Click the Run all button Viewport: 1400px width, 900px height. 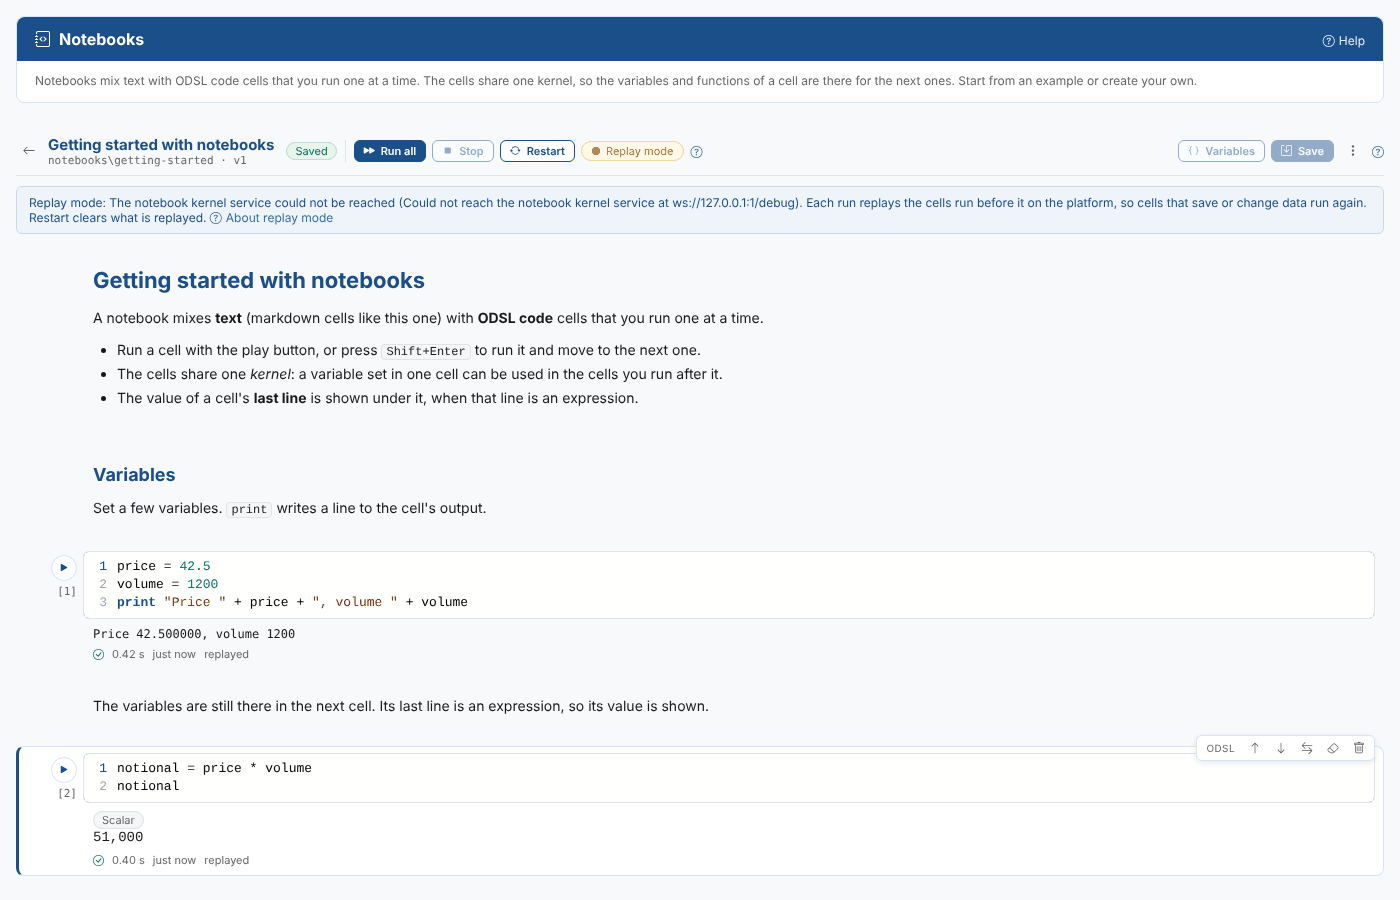(390, 151)
